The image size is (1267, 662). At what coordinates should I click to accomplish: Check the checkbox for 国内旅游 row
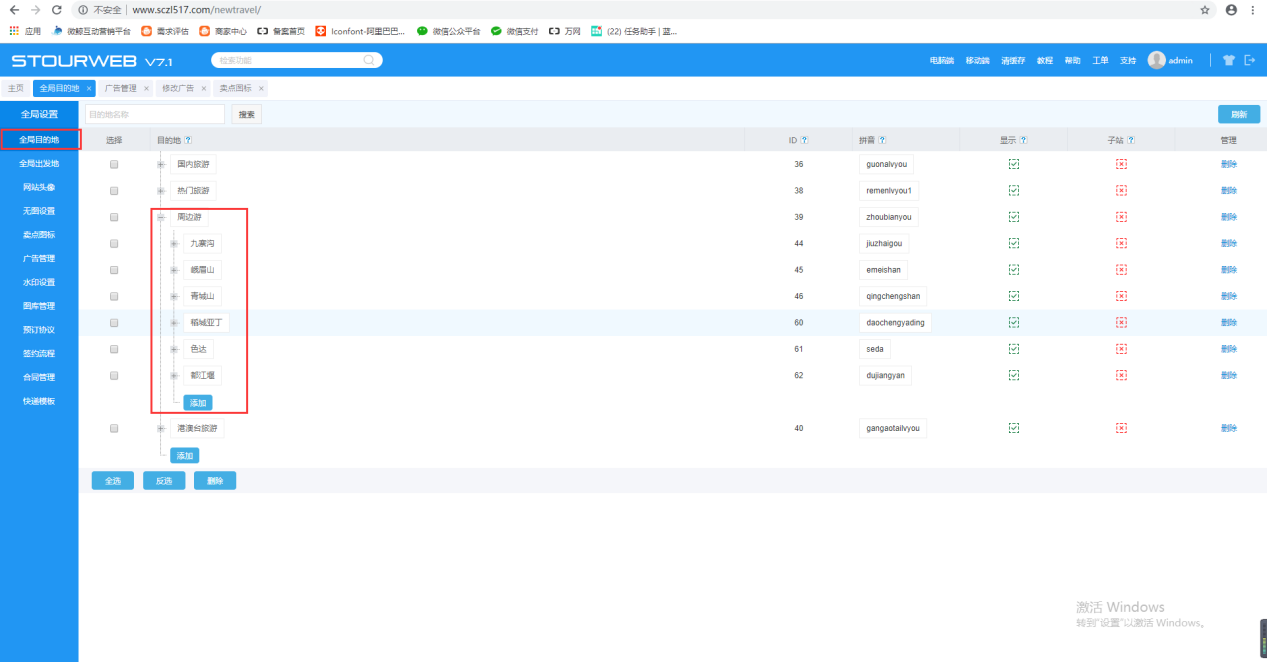coord(114,164)
